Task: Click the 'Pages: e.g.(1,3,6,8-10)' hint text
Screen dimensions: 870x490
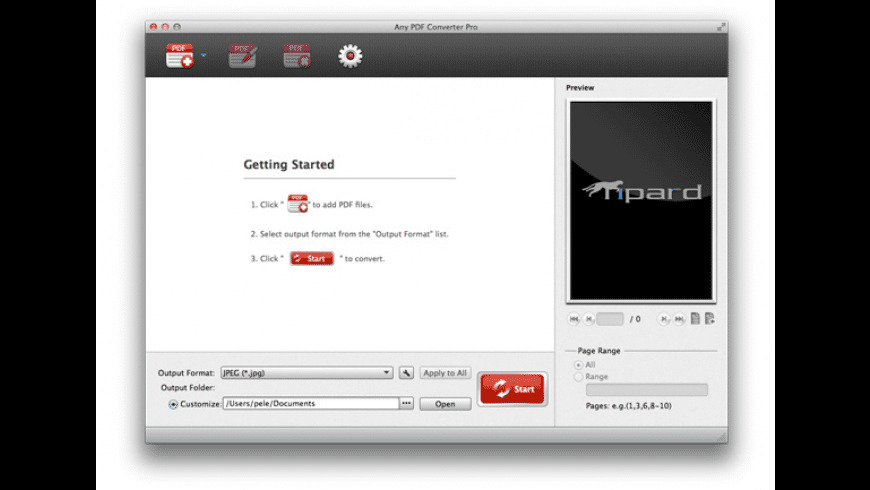Action: tap(629, 406)
